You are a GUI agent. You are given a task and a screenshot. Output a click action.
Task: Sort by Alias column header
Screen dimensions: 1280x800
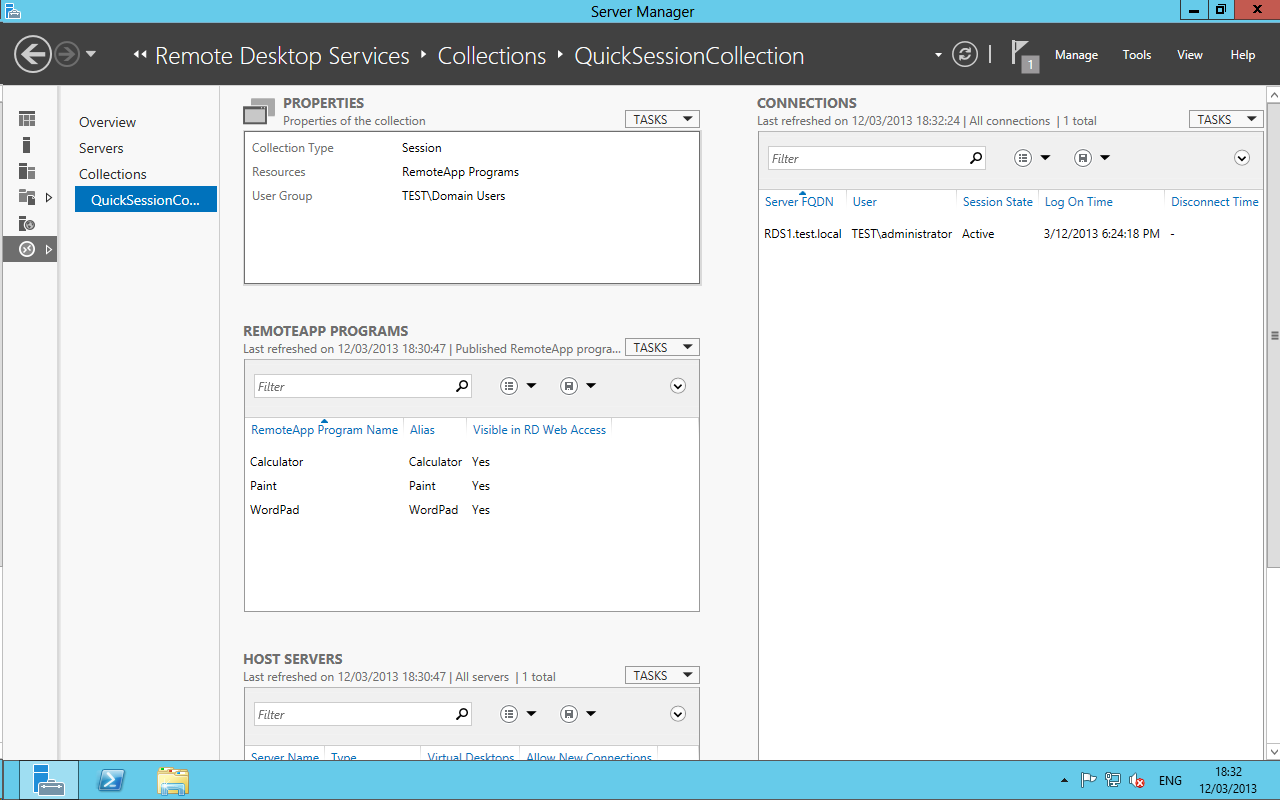pos(422,429)
